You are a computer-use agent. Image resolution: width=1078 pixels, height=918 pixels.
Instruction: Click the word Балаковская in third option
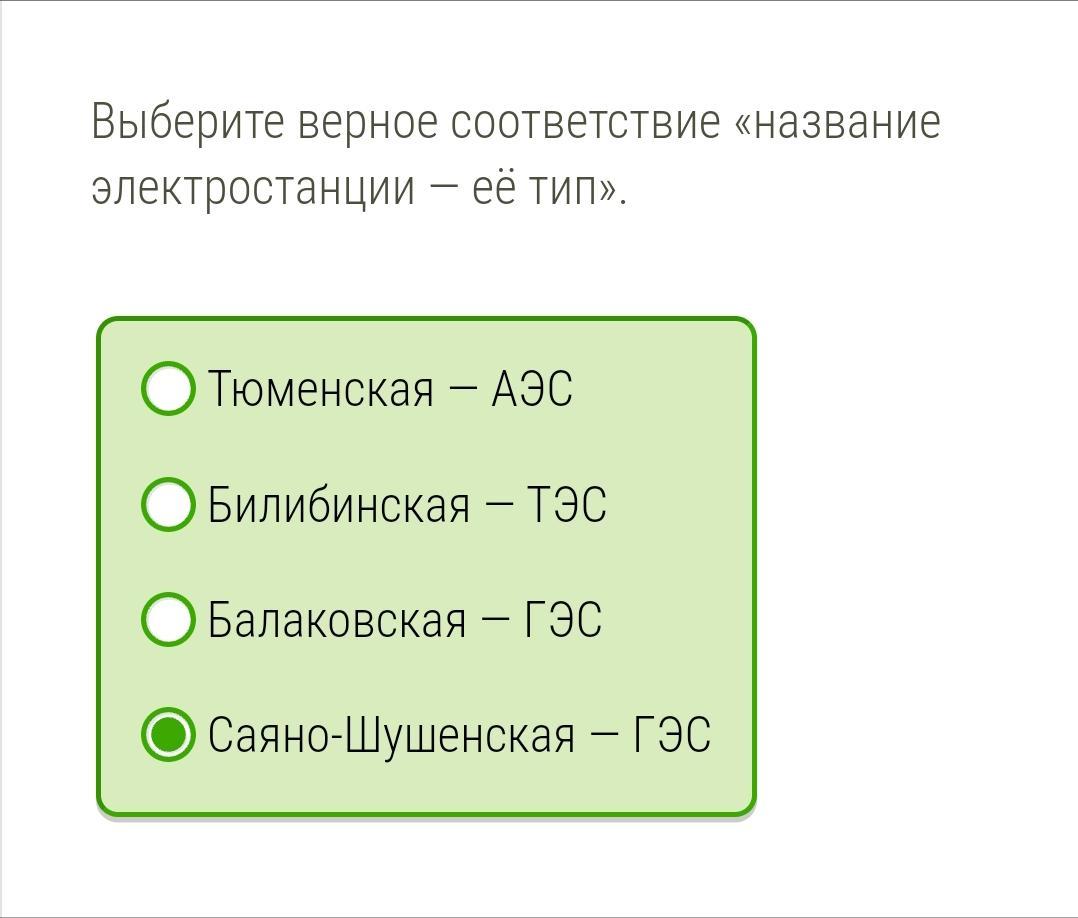coord(337,620)
